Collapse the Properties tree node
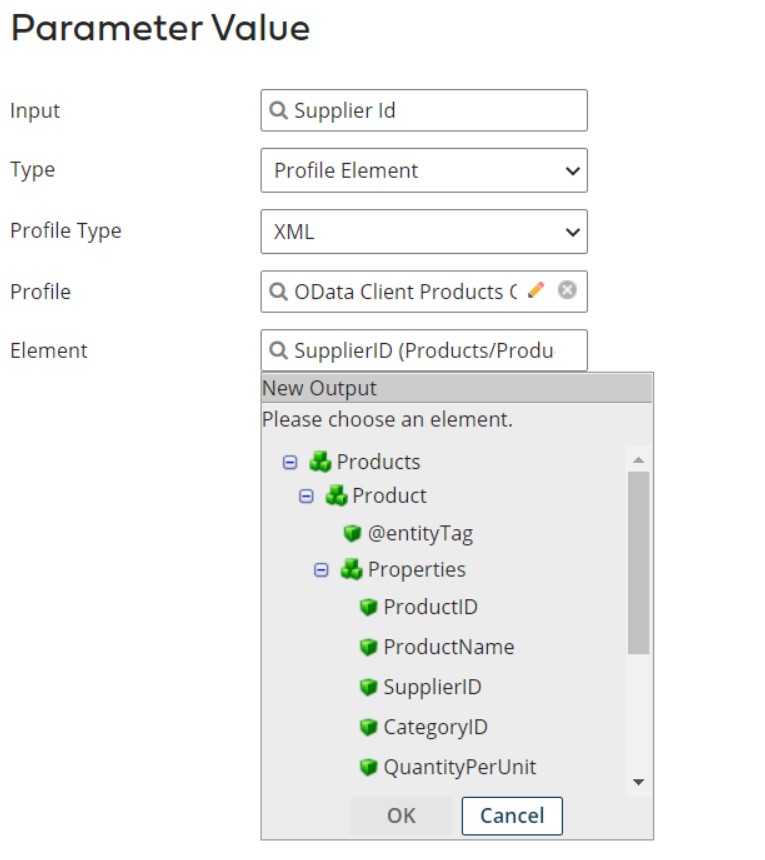The height and width of the screenshot is (860, 765). pos(322,570)
